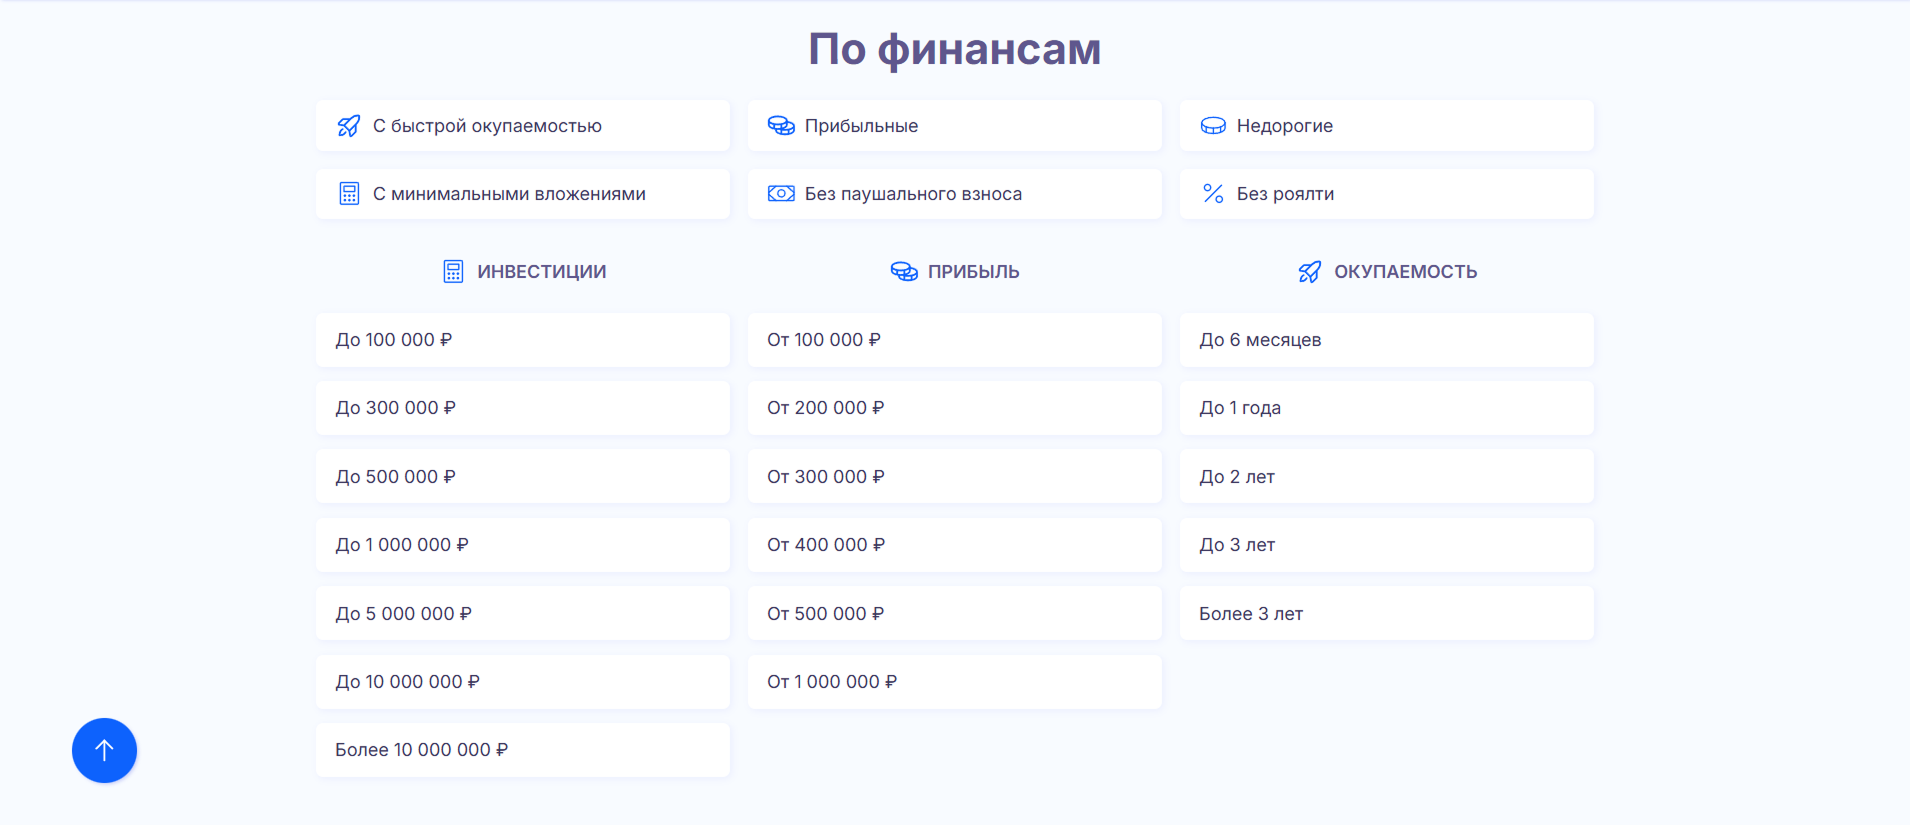Open Без паушального взноса category
Screen dimensions: 1910x825
(955, 194)
